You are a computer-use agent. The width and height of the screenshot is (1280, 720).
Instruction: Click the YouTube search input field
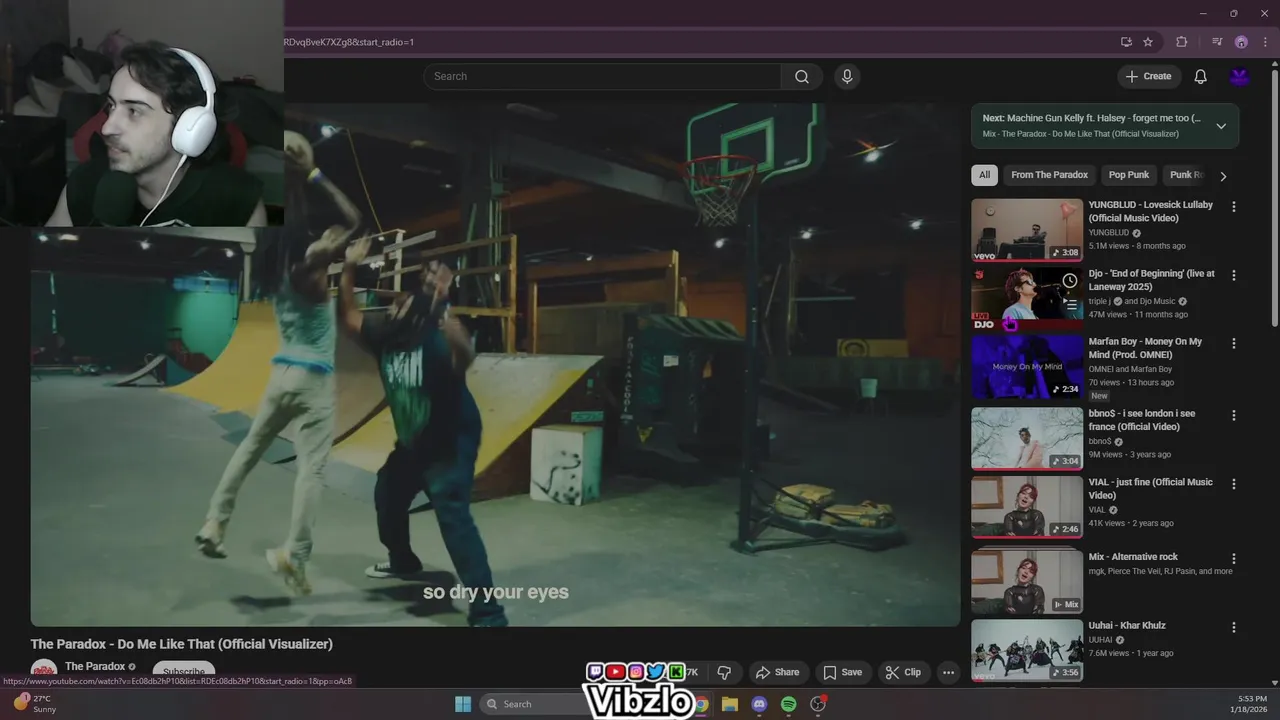click(602, 76)
